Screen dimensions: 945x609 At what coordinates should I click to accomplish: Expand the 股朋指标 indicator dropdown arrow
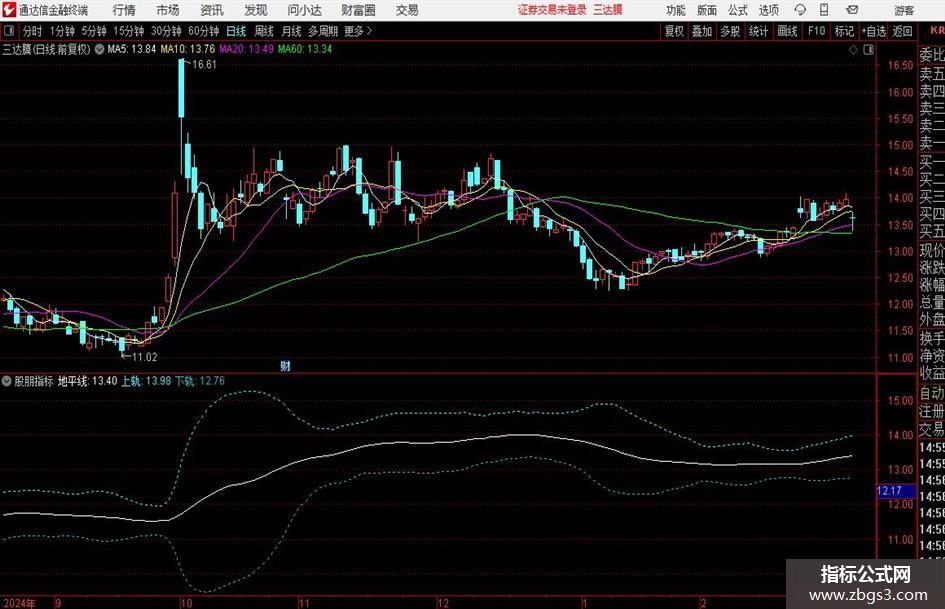coord(7,381)
